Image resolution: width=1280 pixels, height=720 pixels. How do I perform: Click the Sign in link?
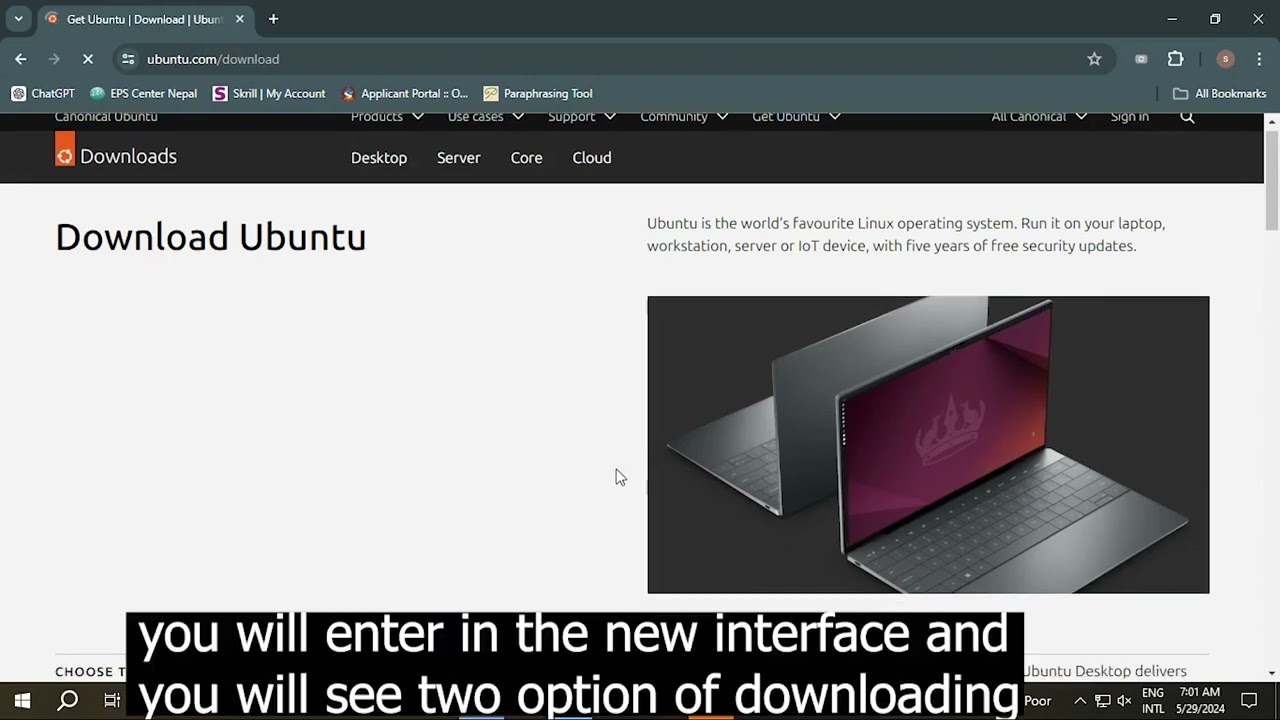pos(1129,117)
